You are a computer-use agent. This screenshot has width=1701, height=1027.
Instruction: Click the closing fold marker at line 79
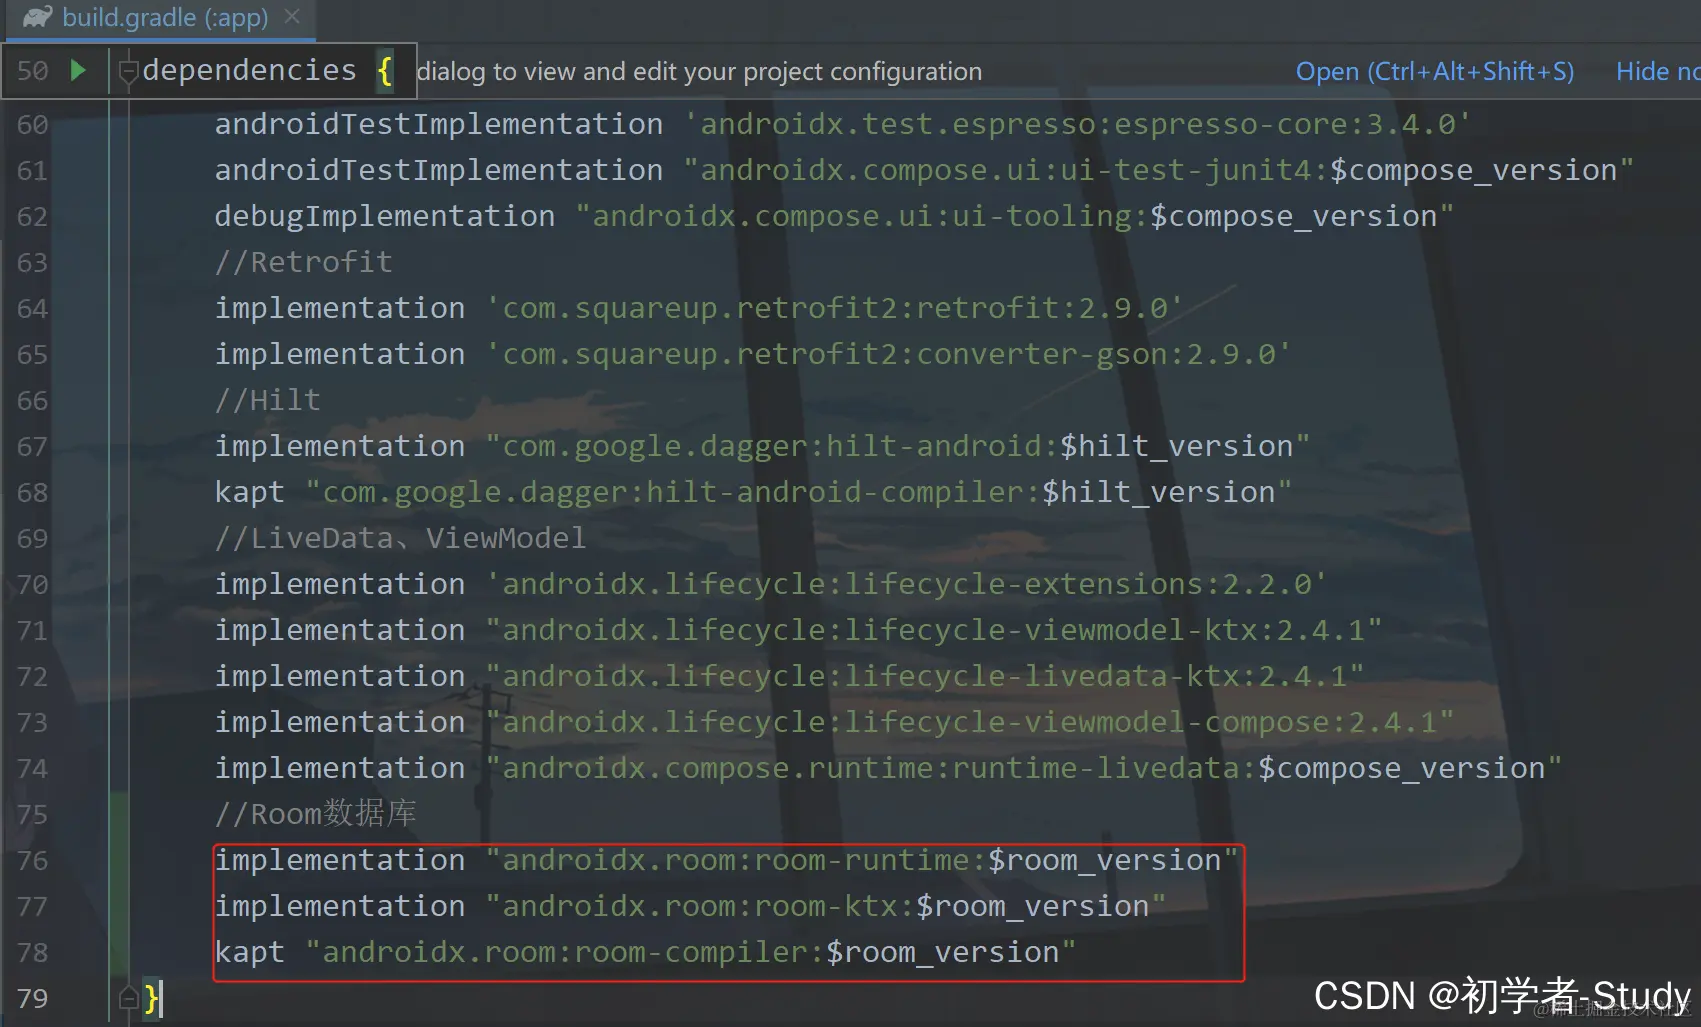128,997
